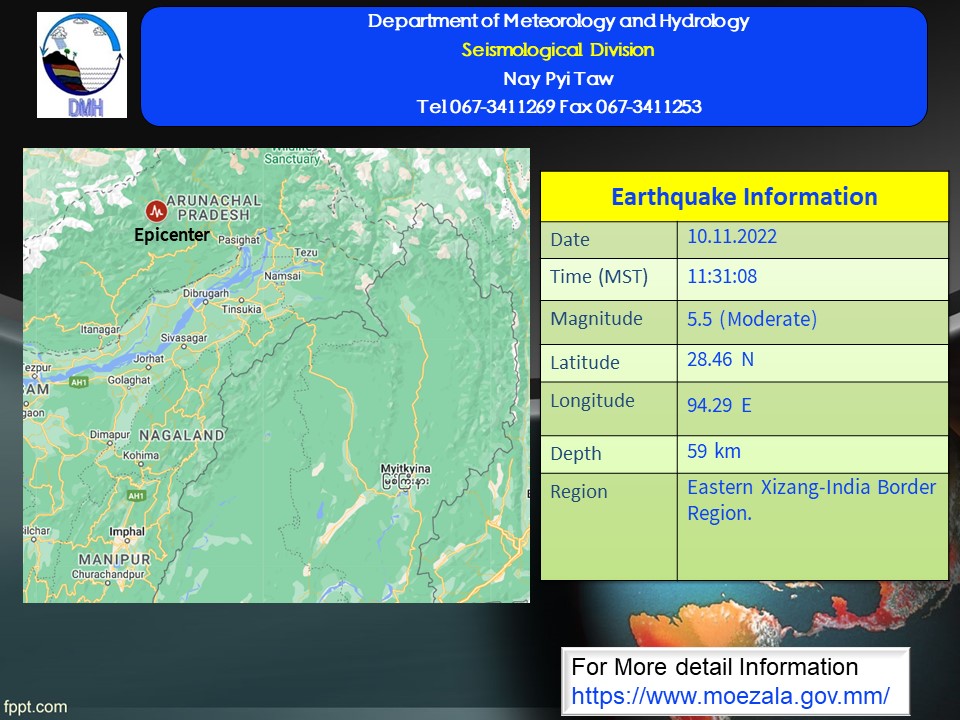The height and width of the screenshot is (720, 960).
Task: Click the Magnitude value 5.5 (Moderate)
Action: click(x=752, y=320)
